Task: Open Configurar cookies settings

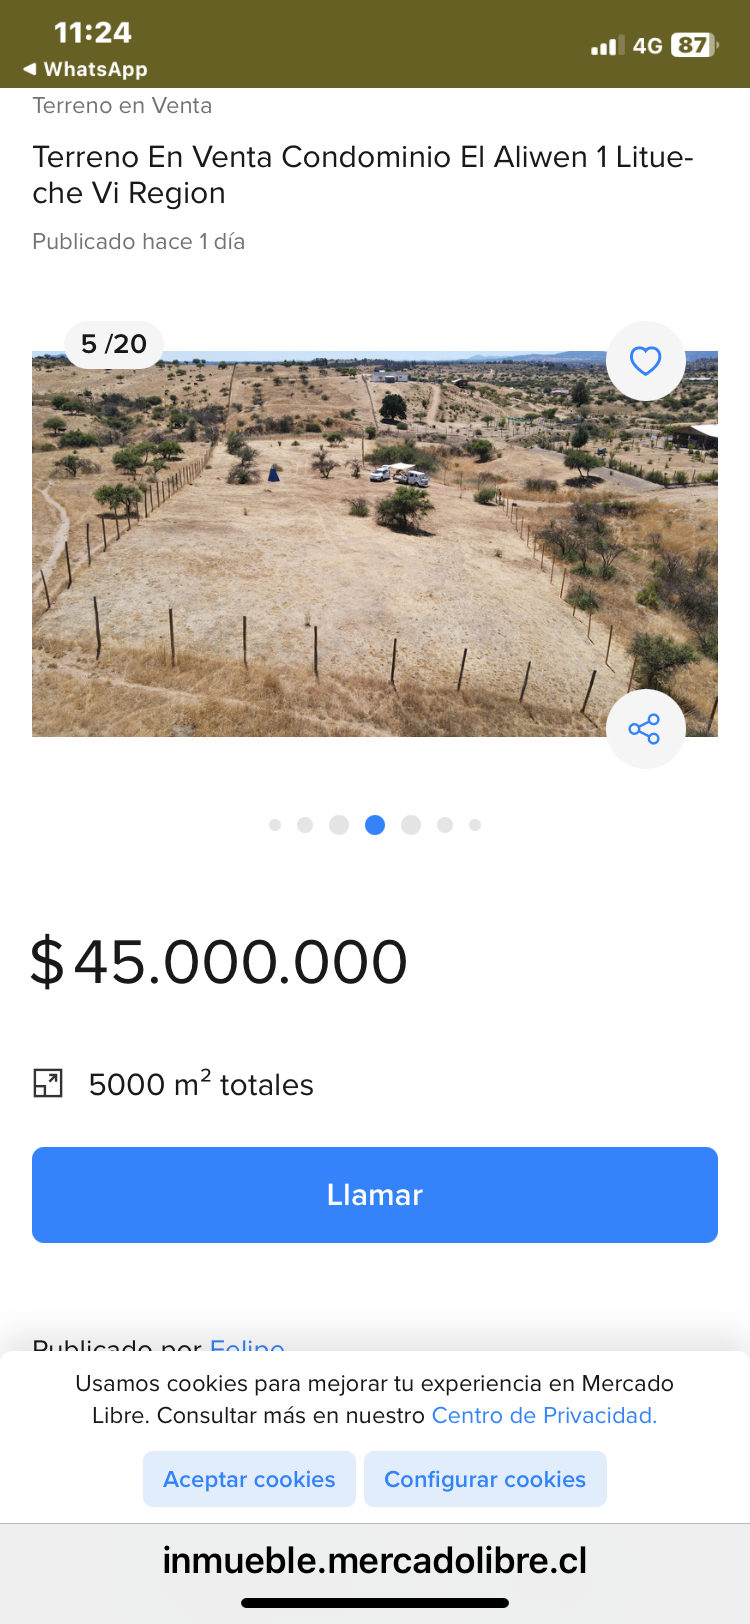Action: pos(485,1479)
